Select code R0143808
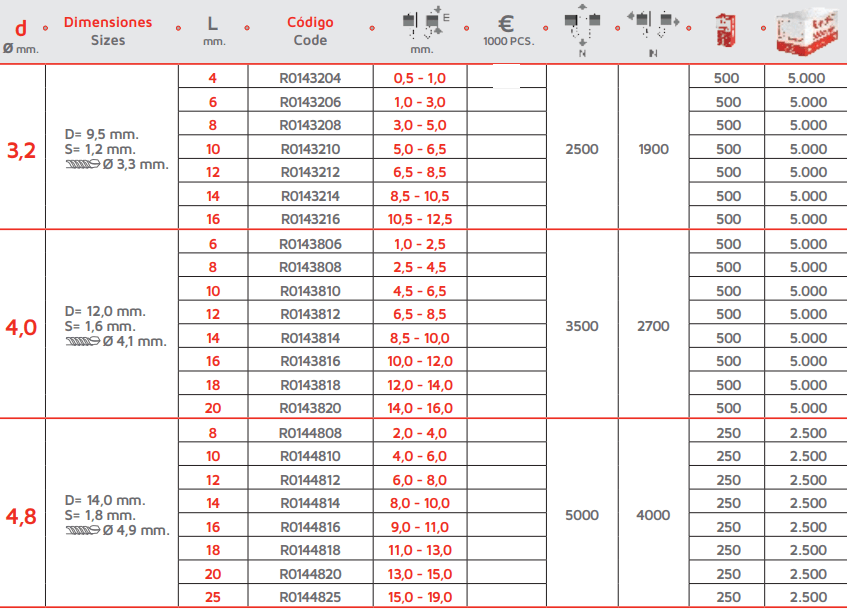This screenshot has width=847, height=610. [x=310, y=267]
